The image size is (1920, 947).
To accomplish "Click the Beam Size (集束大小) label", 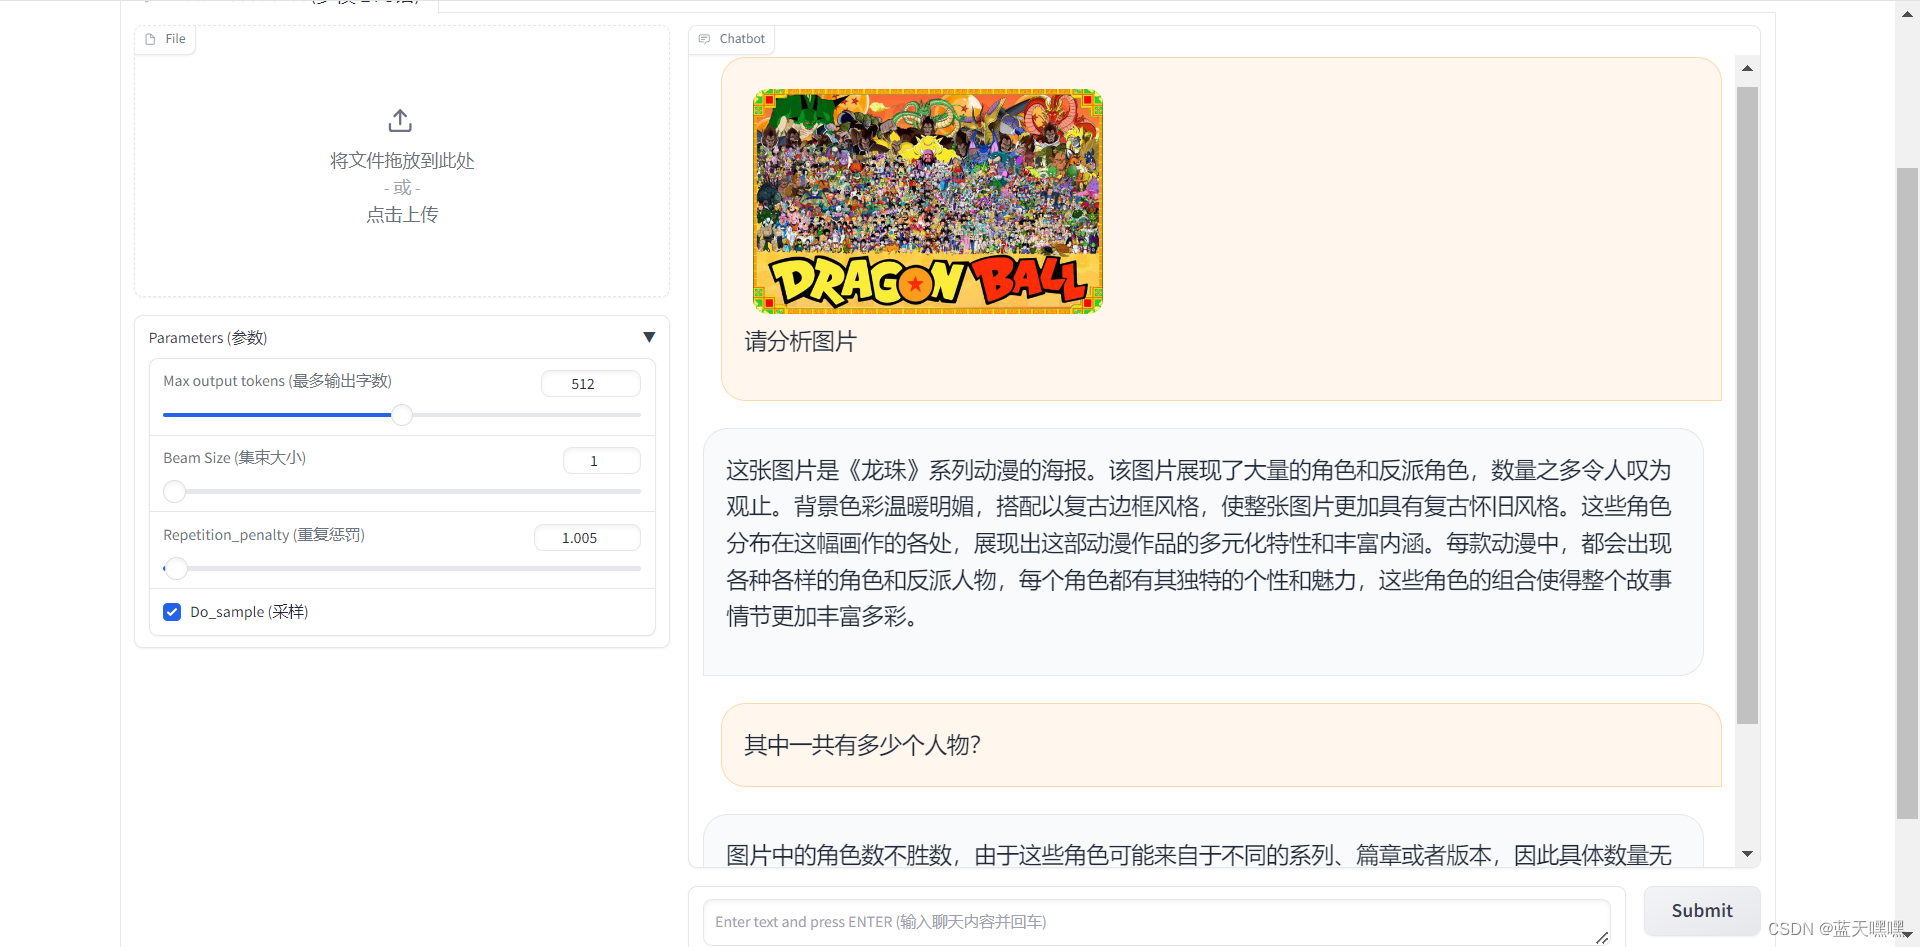I will (x=234, y=458).
